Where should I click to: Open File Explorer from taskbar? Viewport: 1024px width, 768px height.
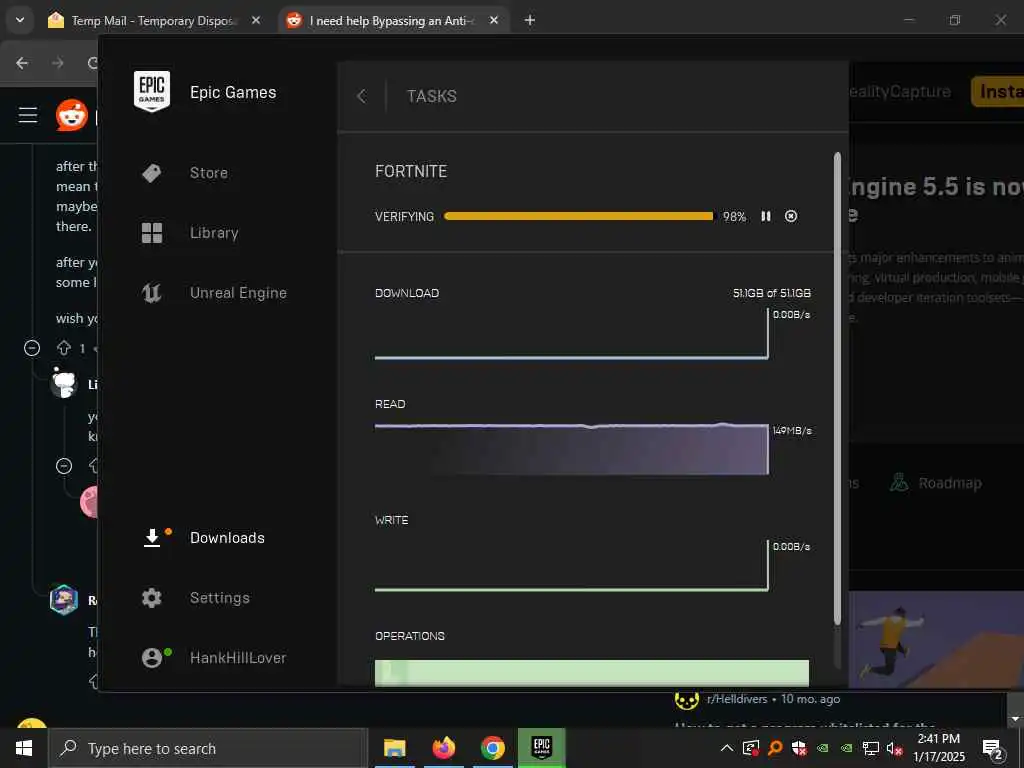point(394,748)
